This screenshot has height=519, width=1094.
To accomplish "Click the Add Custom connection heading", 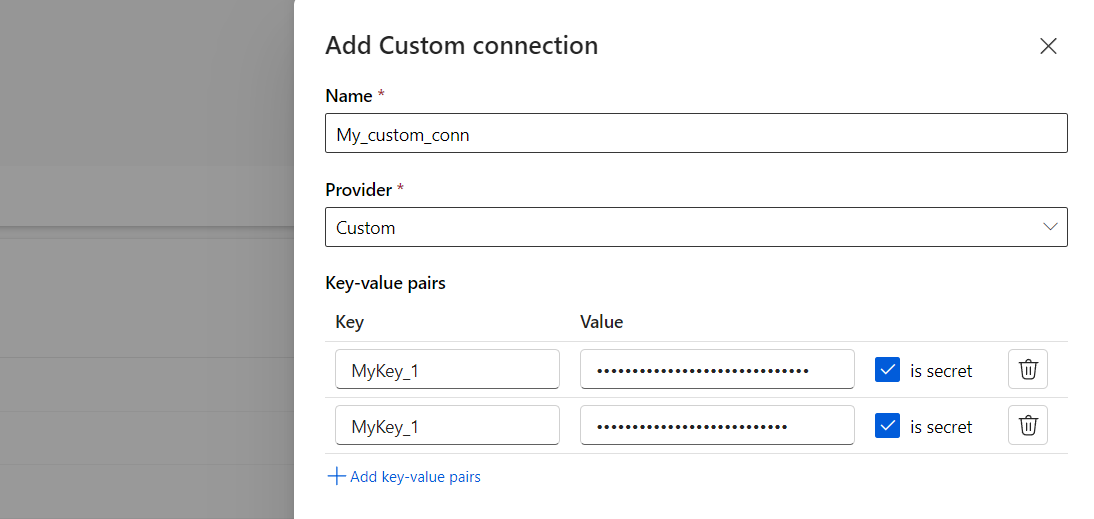I will (462, 46).
